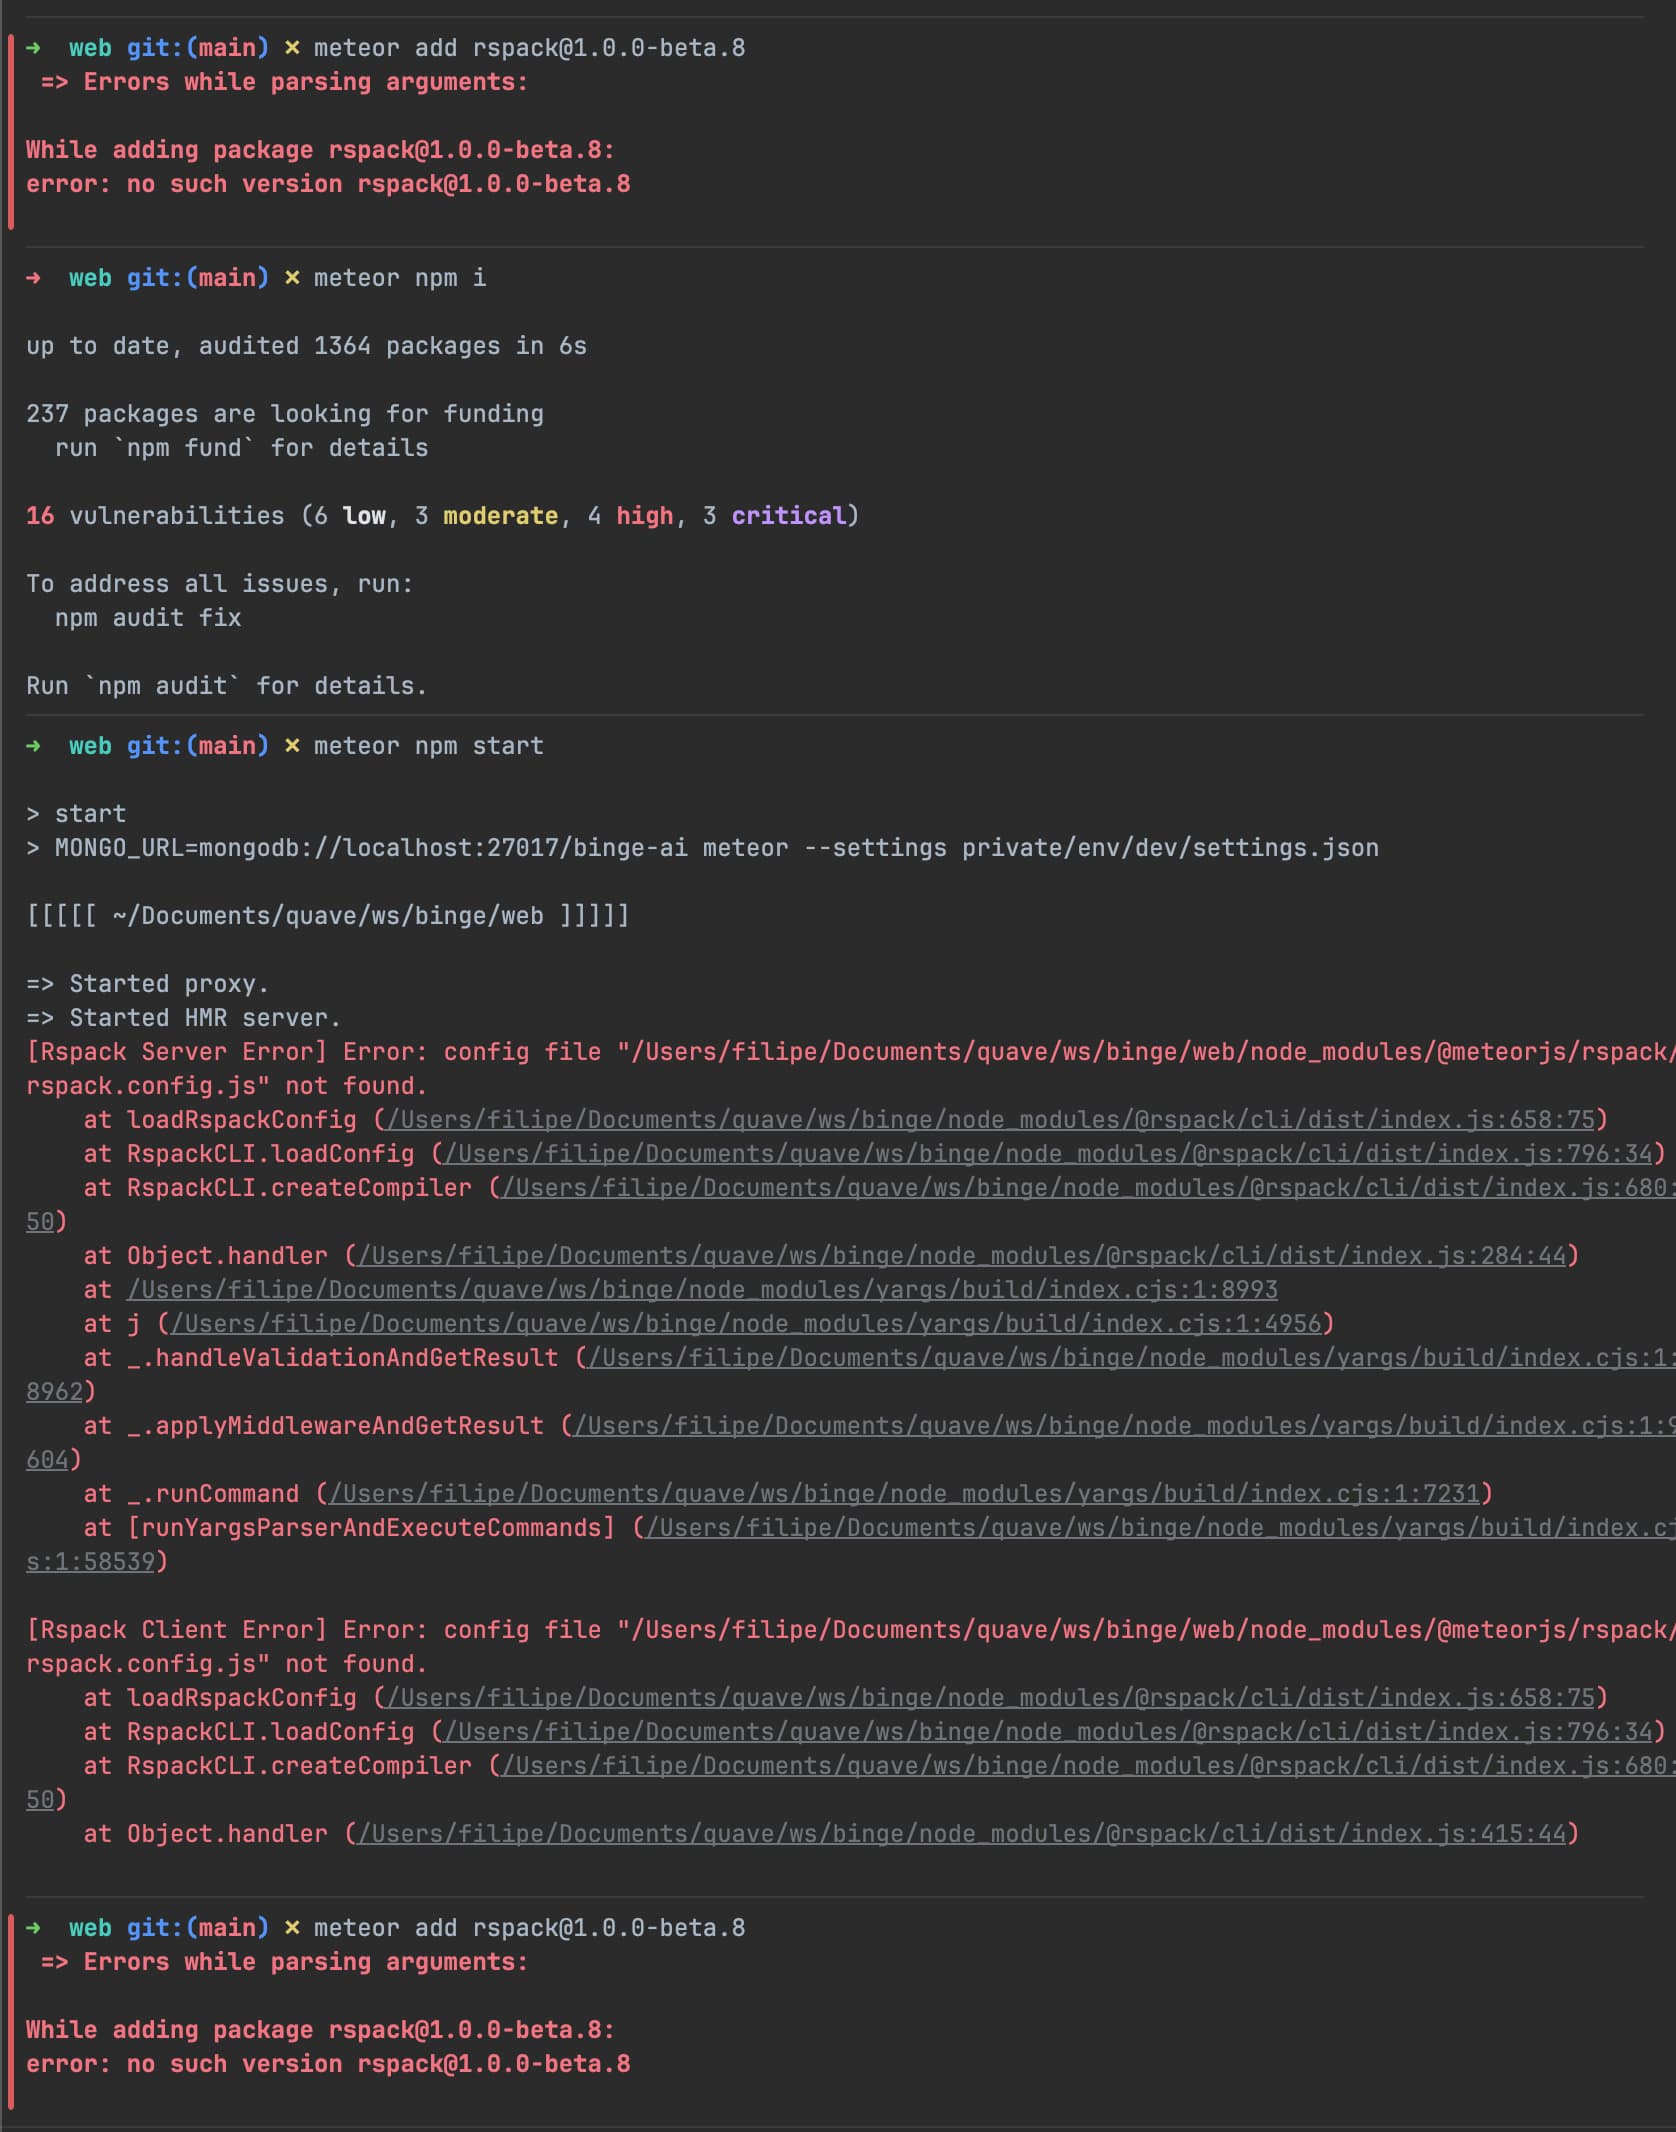1676x2132 pixels.
Task: Open the Object.handler link ending in index.js:415:44
Action: 961,1834
